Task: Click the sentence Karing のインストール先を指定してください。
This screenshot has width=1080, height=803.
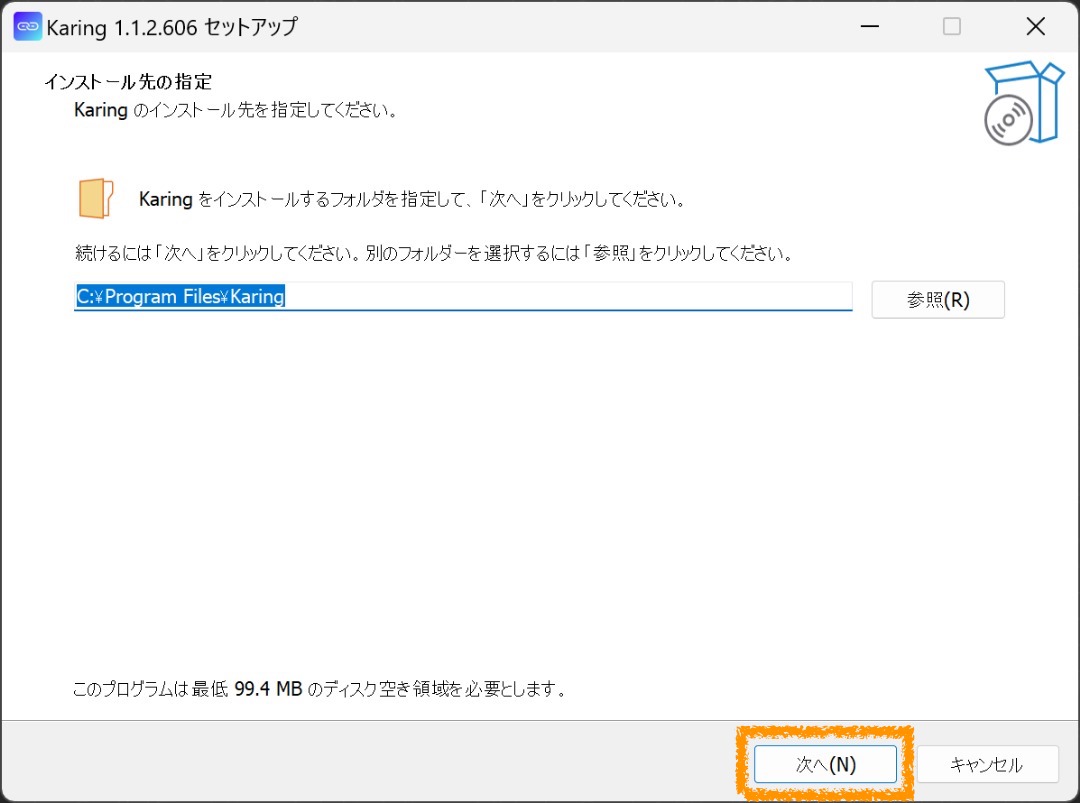Action: [x=236, y=110]
